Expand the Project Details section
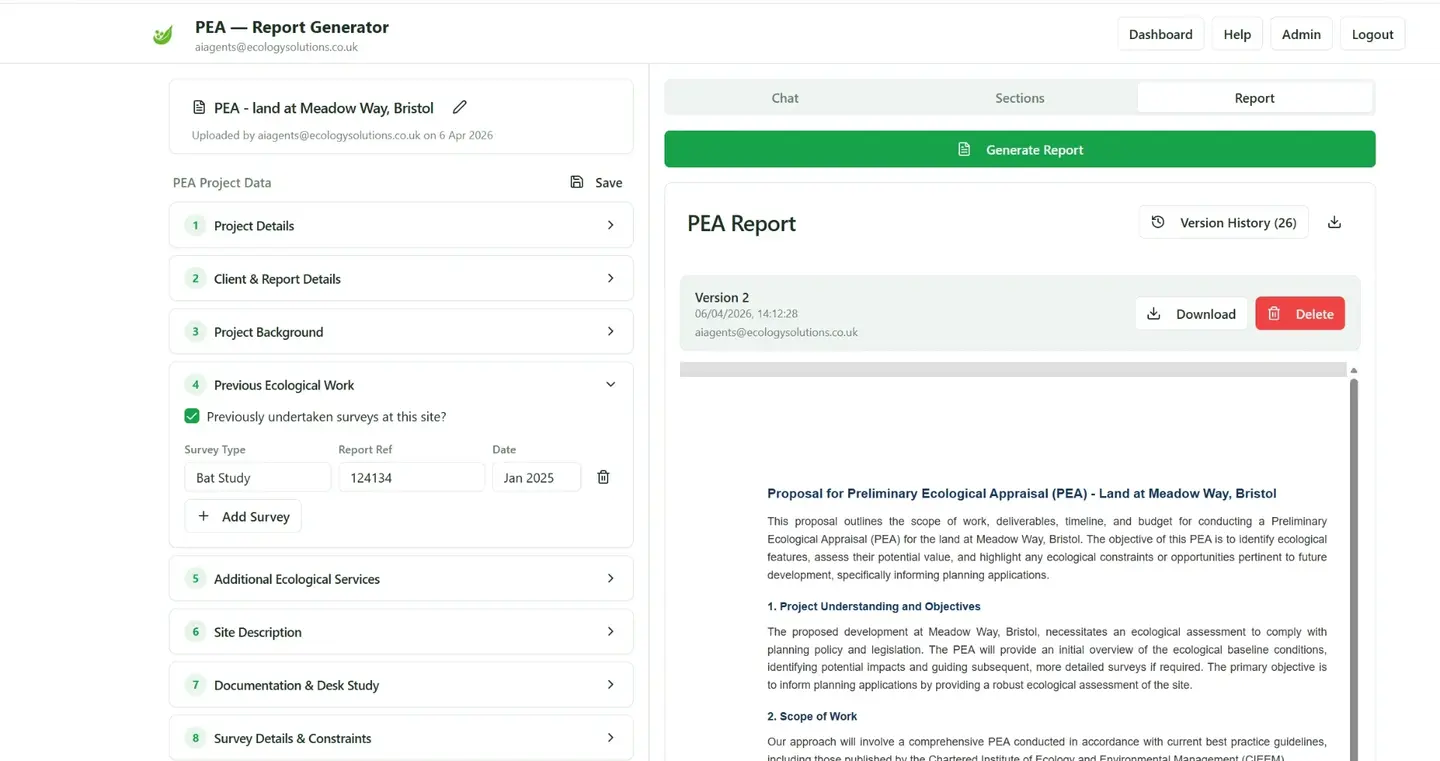This screenshot has width=1440, height=761. 401,225
